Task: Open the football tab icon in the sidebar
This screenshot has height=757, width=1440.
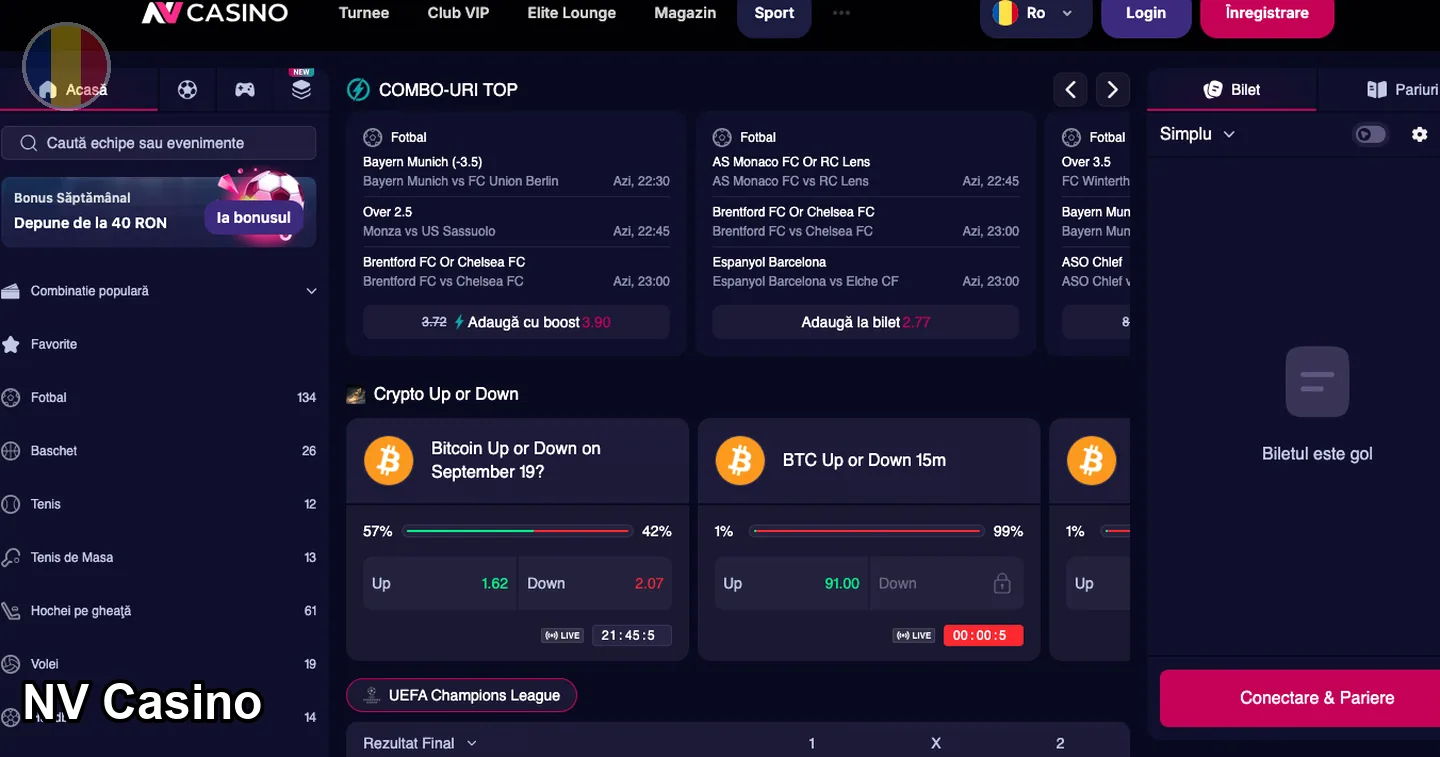Action: click(x=187, y=90)
